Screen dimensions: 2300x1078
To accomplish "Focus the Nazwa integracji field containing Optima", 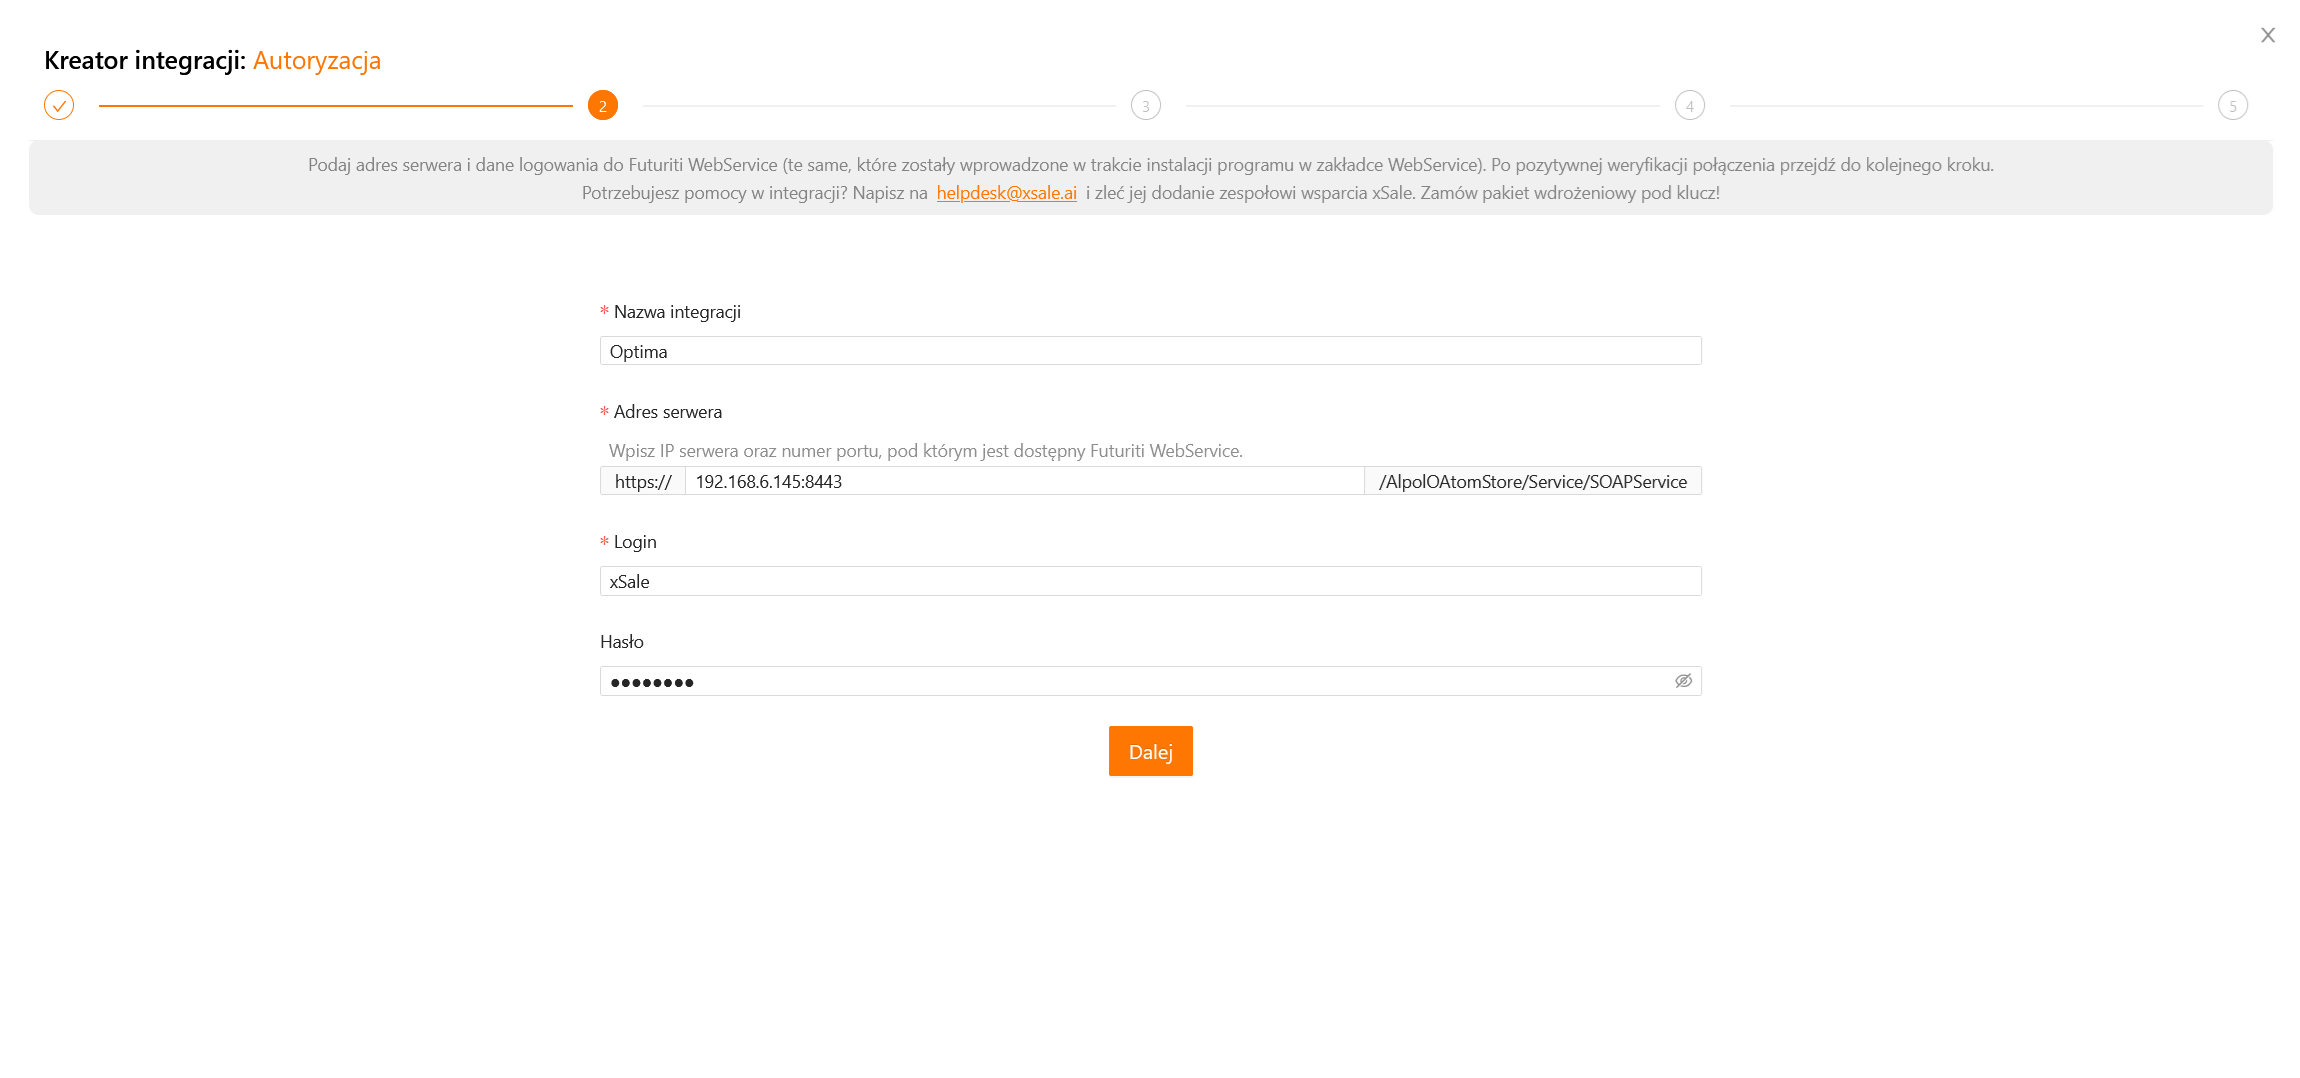I will [x=1150, y=351].
